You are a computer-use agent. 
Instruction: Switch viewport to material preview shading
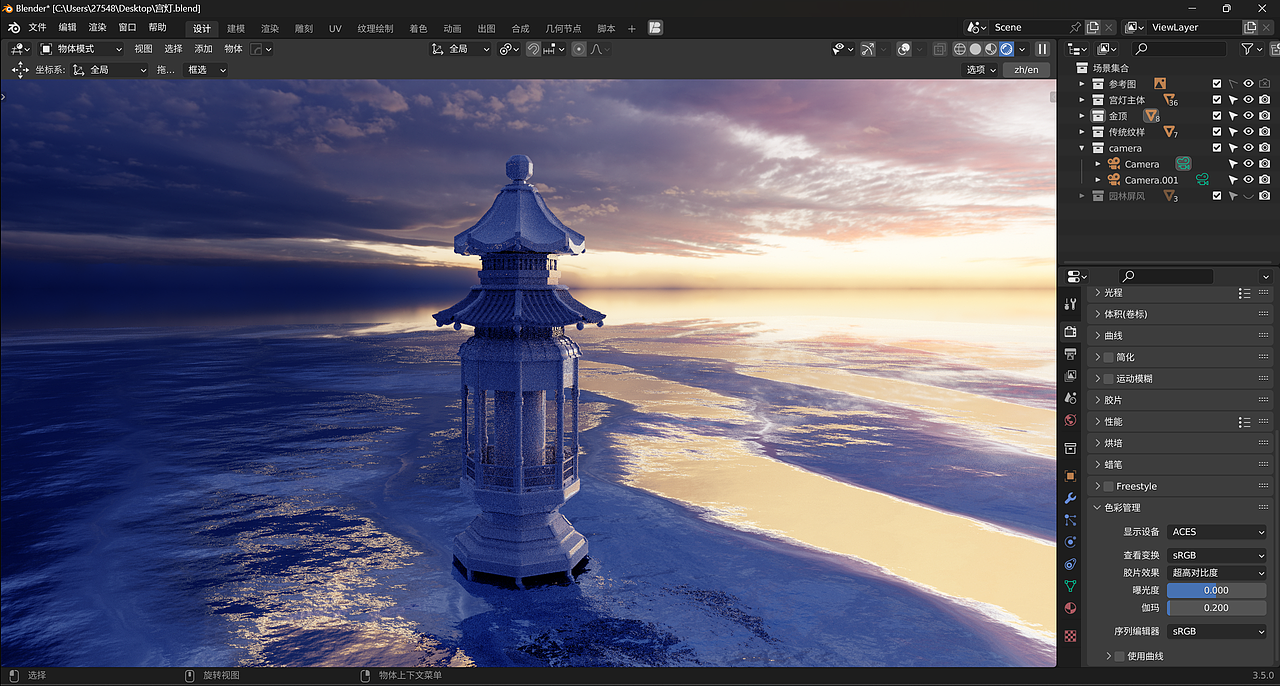pyautogui.click(x=991, y=49)
